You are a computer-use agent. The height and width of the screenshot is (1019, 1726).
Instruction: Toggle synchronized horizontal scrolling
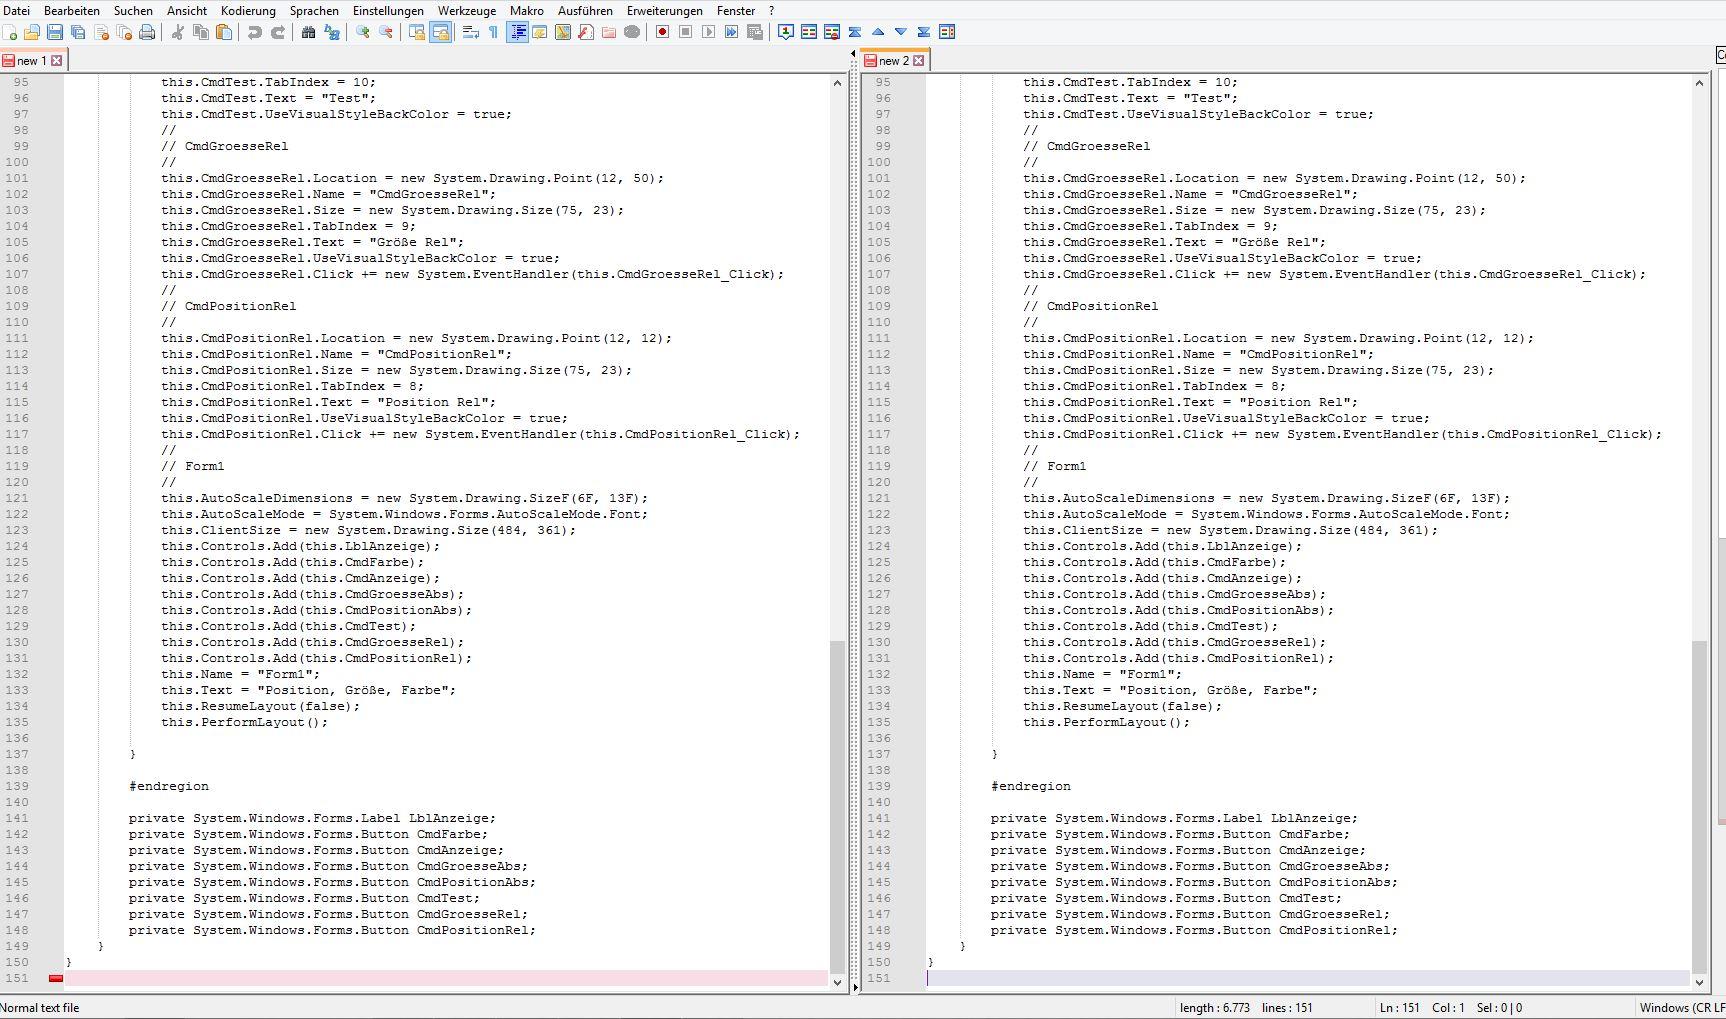[440, 32]
